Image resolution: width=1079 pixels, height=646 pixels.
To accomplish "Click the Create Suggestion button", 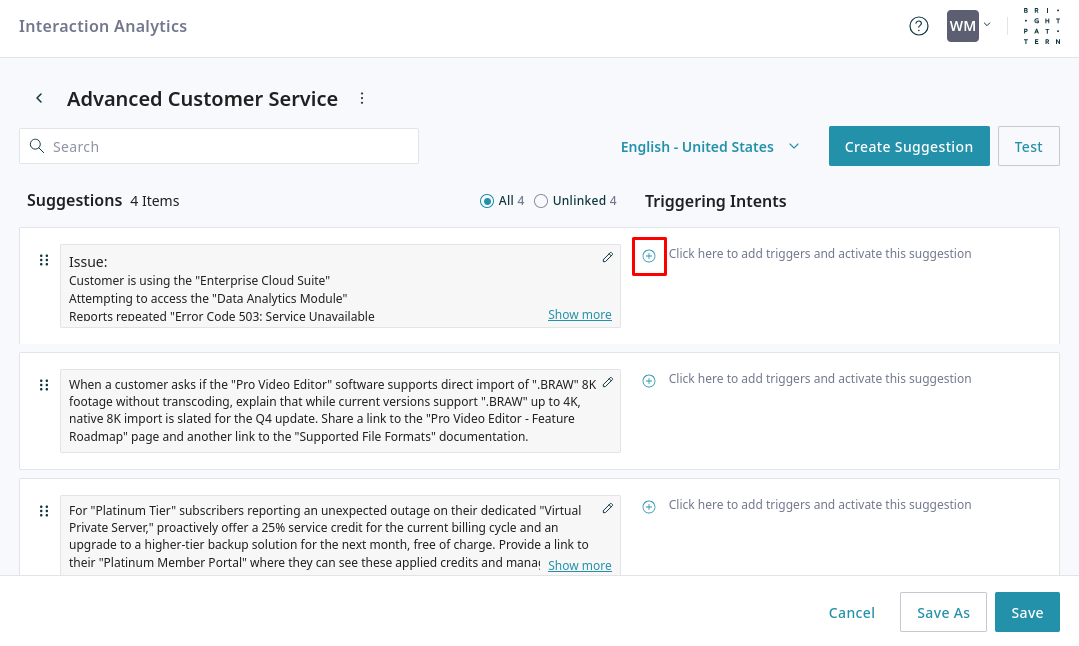I will click(908, 147).
